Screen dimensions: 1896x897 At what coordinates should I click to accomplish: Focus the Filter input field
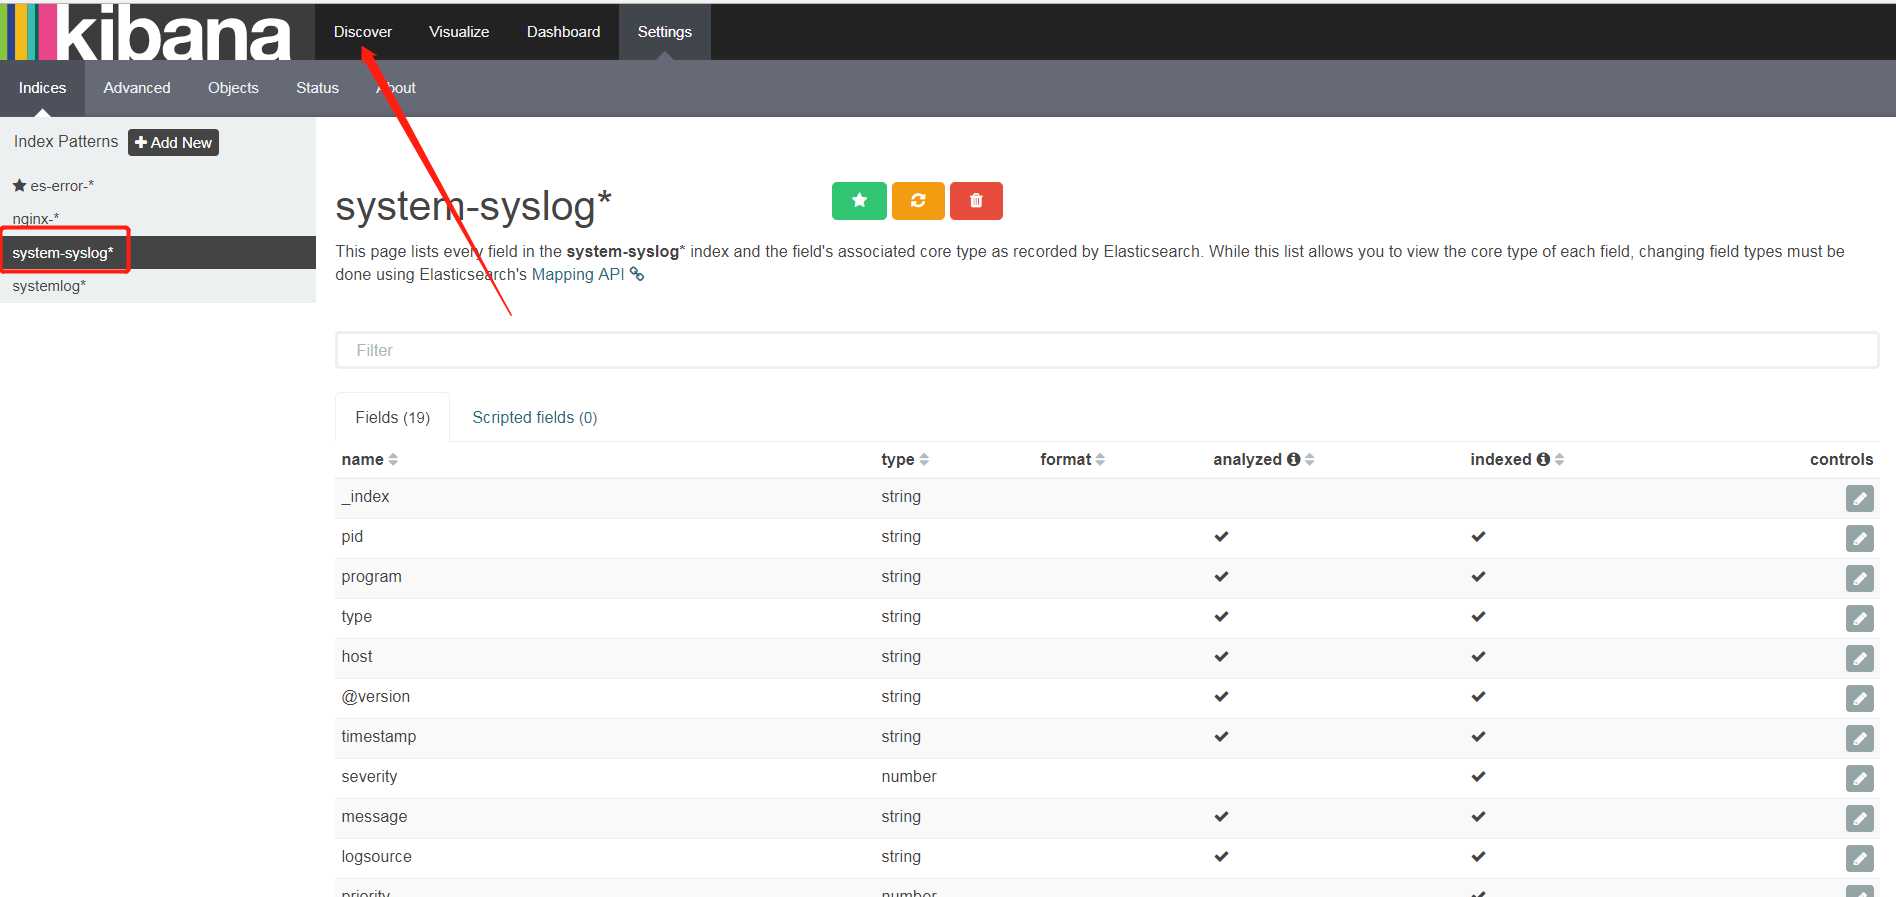[x=1107, y=350]
